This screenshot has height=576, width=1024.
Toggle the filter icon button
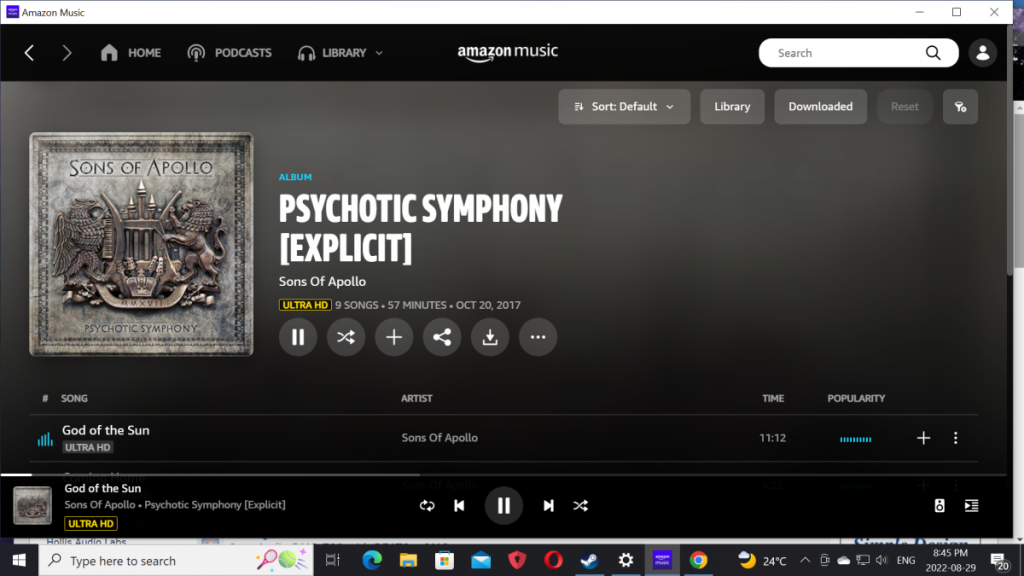tap(960, 106)
